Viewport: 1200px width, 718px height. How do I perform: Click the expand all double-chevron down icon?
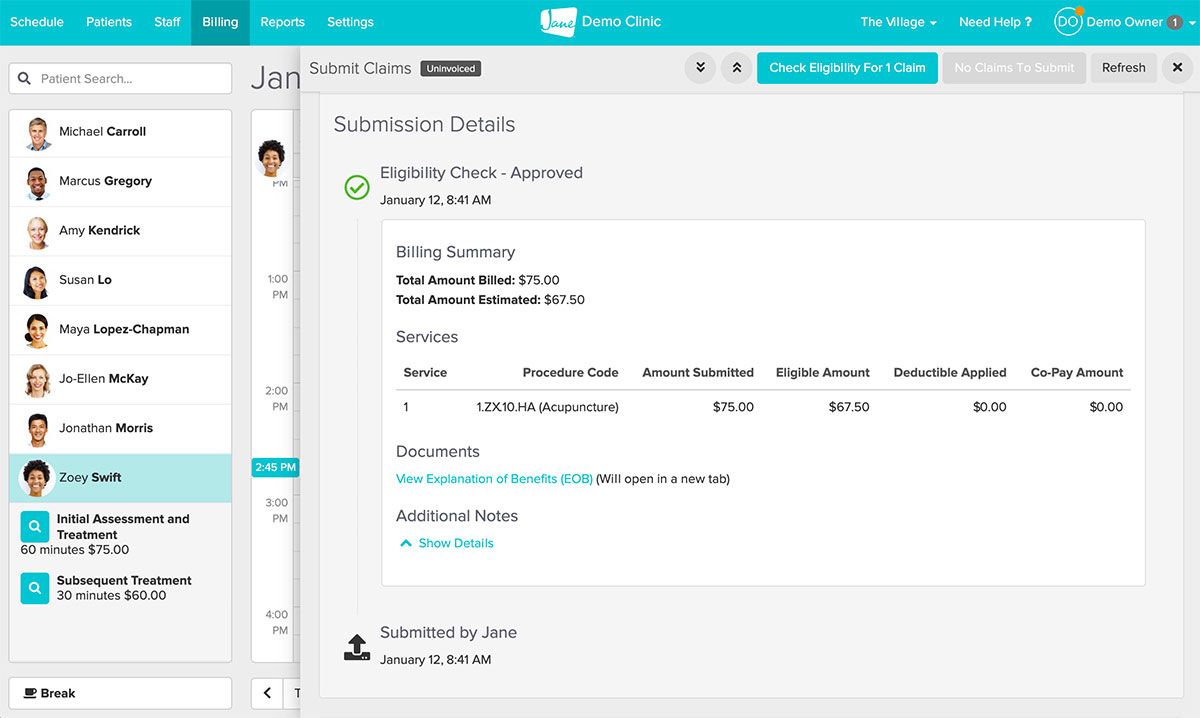coord(700,68)
